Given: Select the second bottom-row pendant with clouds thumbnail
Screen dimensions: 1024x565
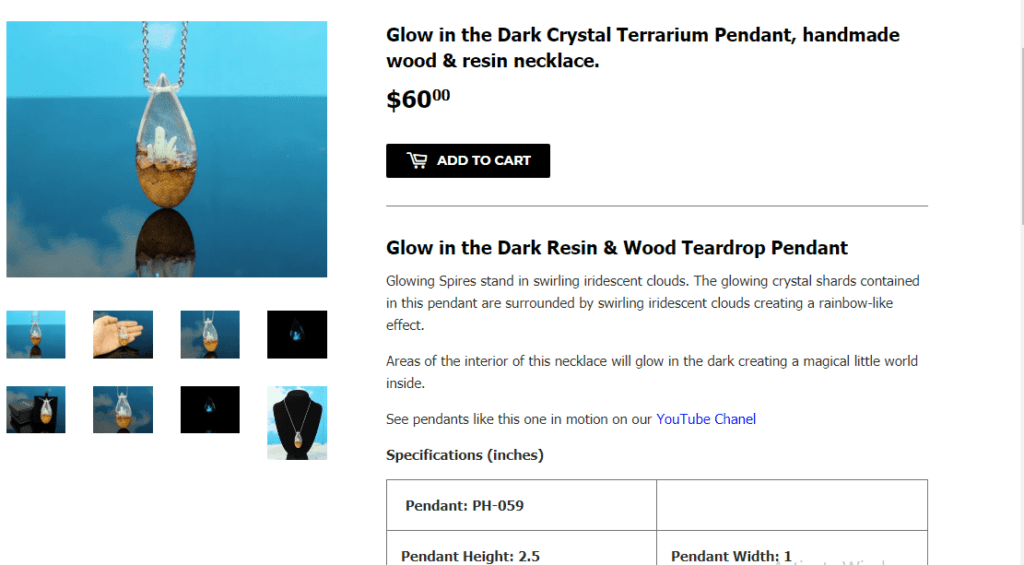Looking at the screenshot, I should 123,410.
